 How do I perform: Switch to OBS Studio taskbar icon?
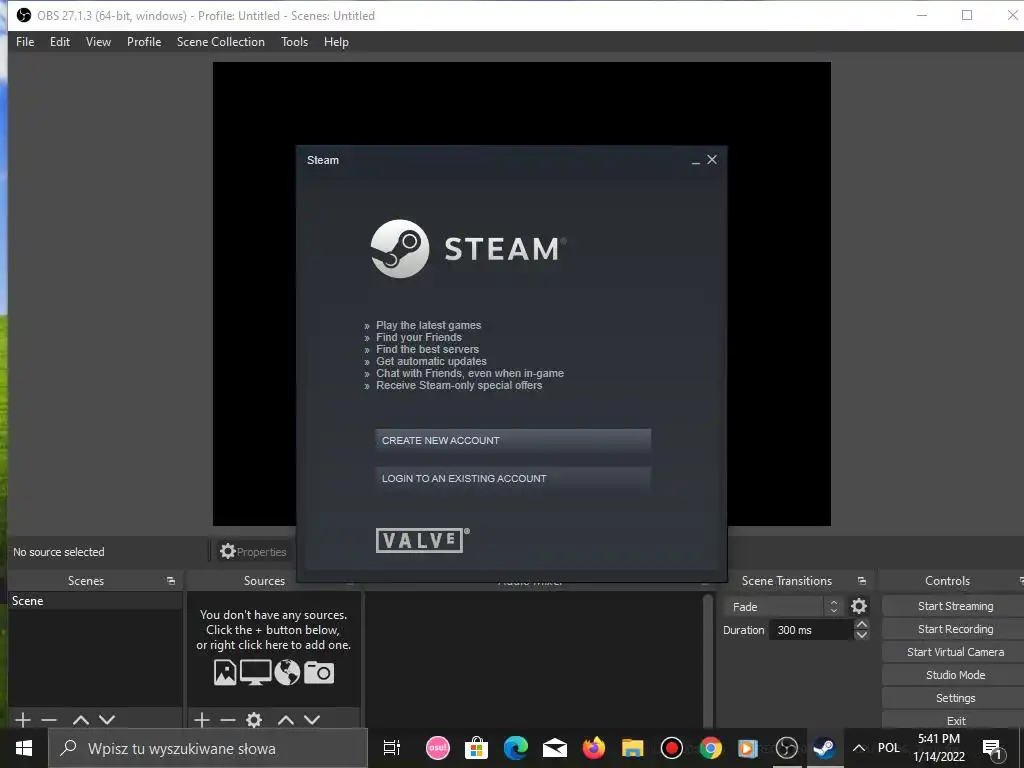(786, 748)
